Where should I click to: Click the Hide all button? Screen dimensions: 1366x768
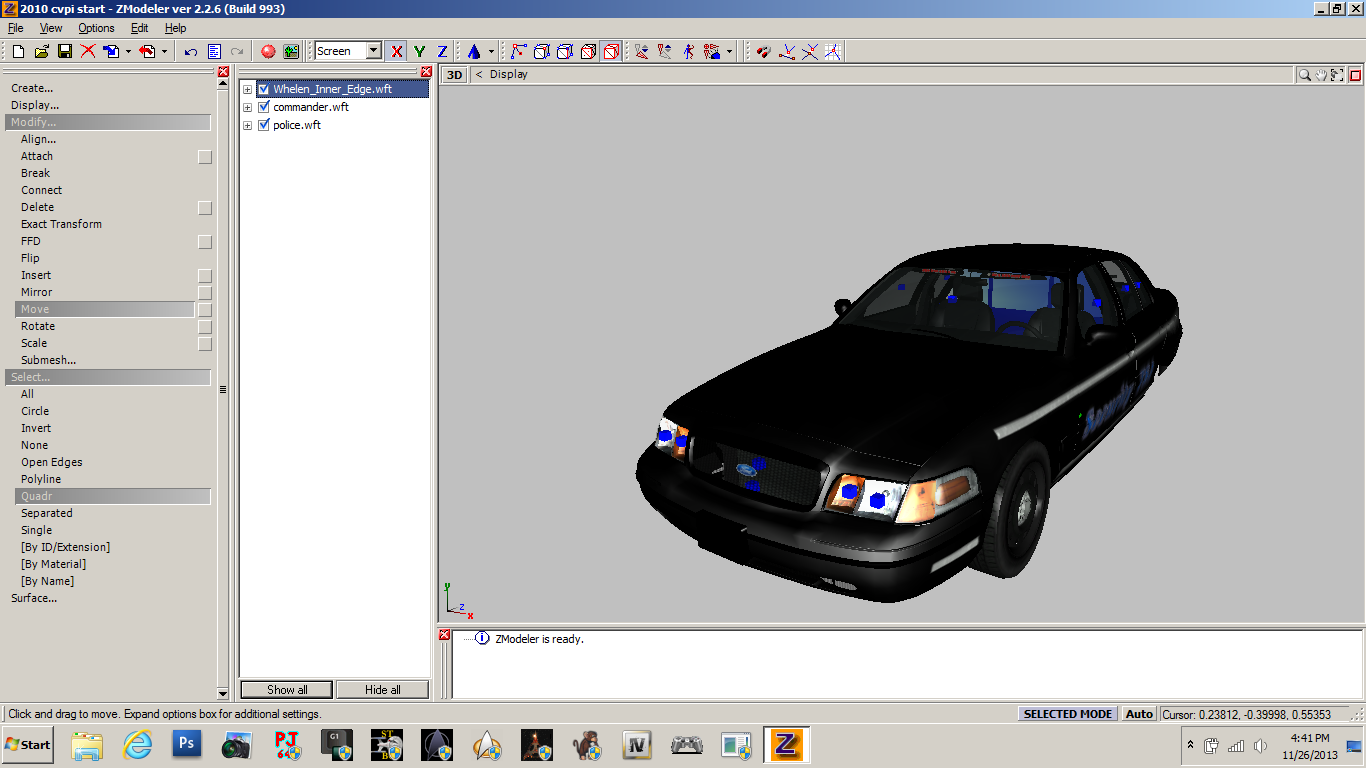pyautogui.click(x=382, y=689)
